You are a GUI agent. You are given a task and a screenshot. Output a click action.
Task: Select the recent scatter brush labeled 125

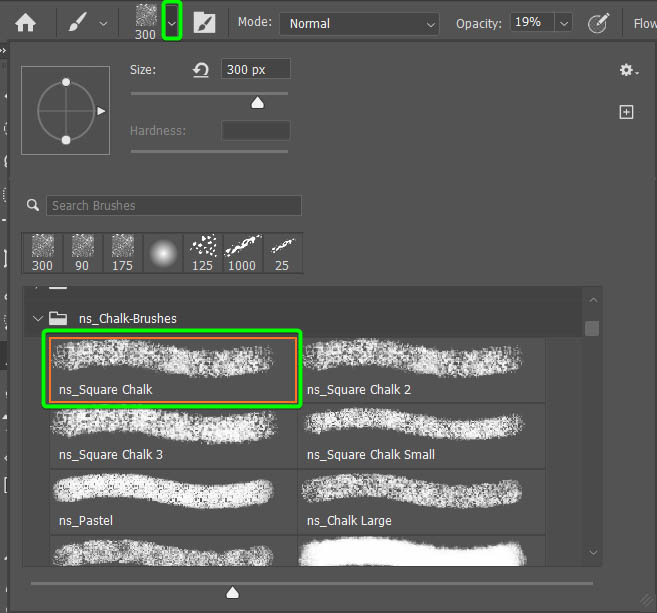(x=203, y=253)
